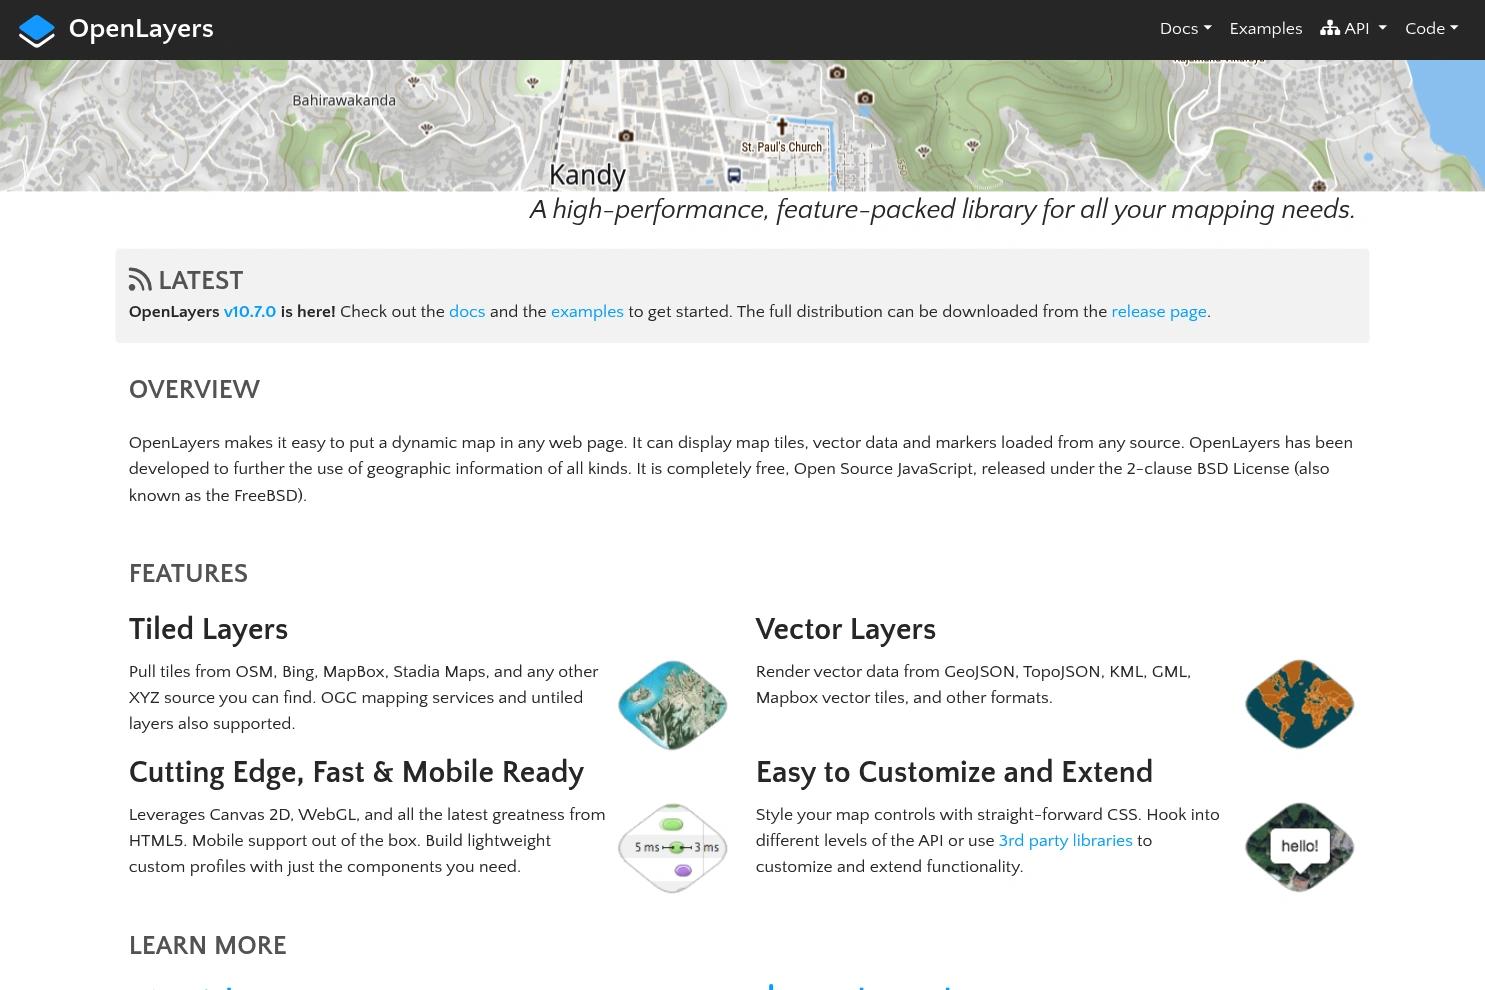Click the bus stop icon near Kandy
Image resolution: width=1485 pixels, height=990 pixels.
pyautogui.click(x=733, y=175)
